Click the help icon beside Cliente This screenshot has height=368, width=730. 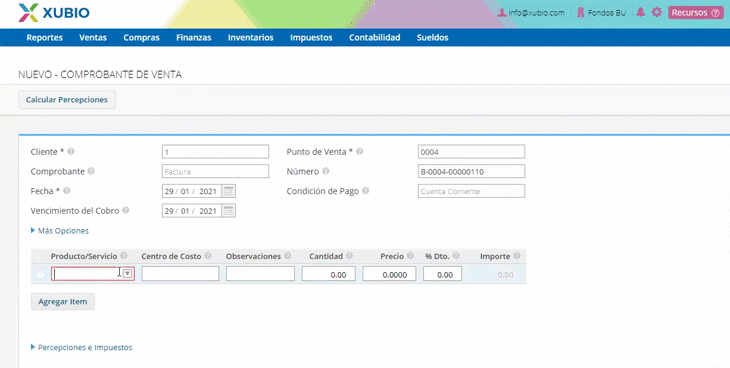tap(71, 151)
